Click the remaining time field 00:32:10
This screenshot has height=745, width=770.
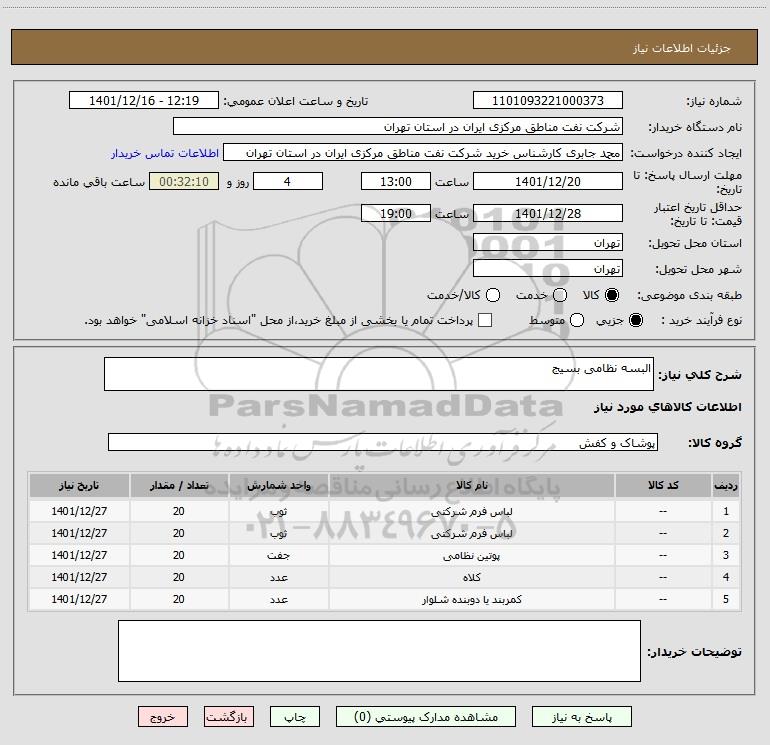click(184, 181)
